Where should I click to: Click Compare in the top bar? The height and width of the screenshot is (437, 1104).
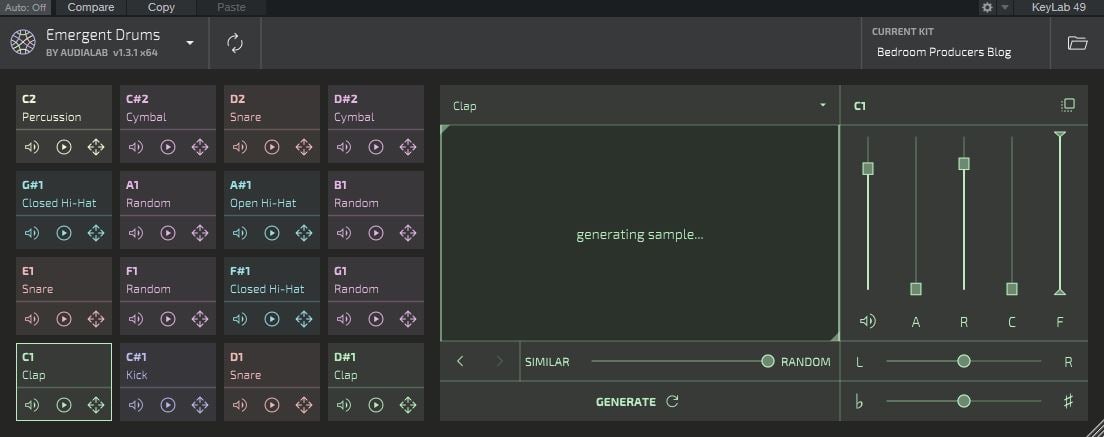click(x=90, y=7)
